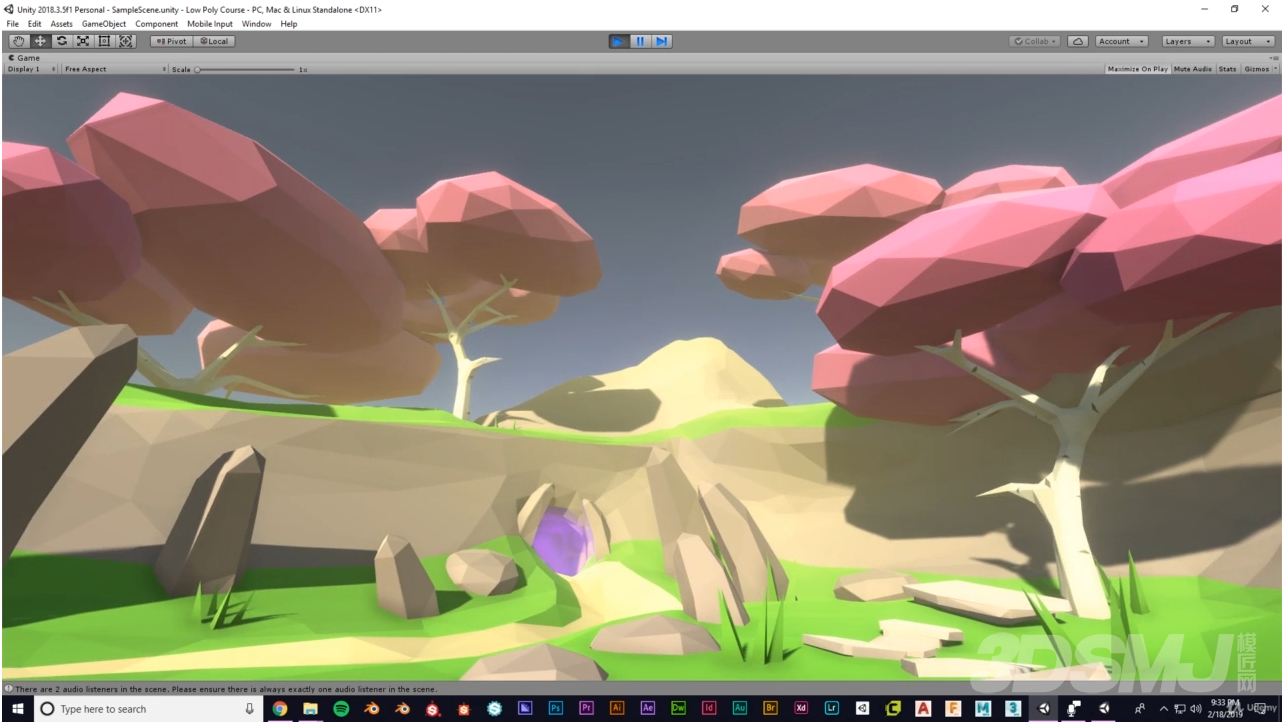Open the Window menu
This screenshot has width=1284, height=724.
(256, 24)
